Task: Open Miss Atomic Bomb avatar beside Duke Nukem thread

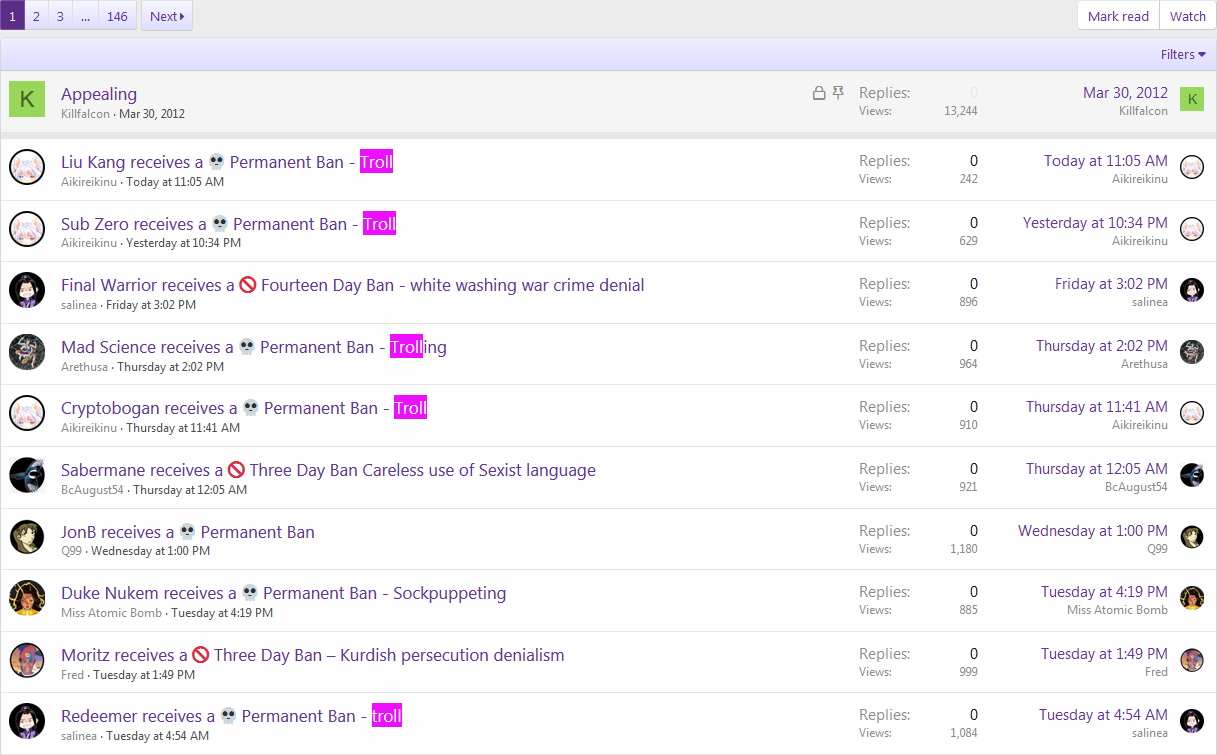Action: click(x=27, y=598)
